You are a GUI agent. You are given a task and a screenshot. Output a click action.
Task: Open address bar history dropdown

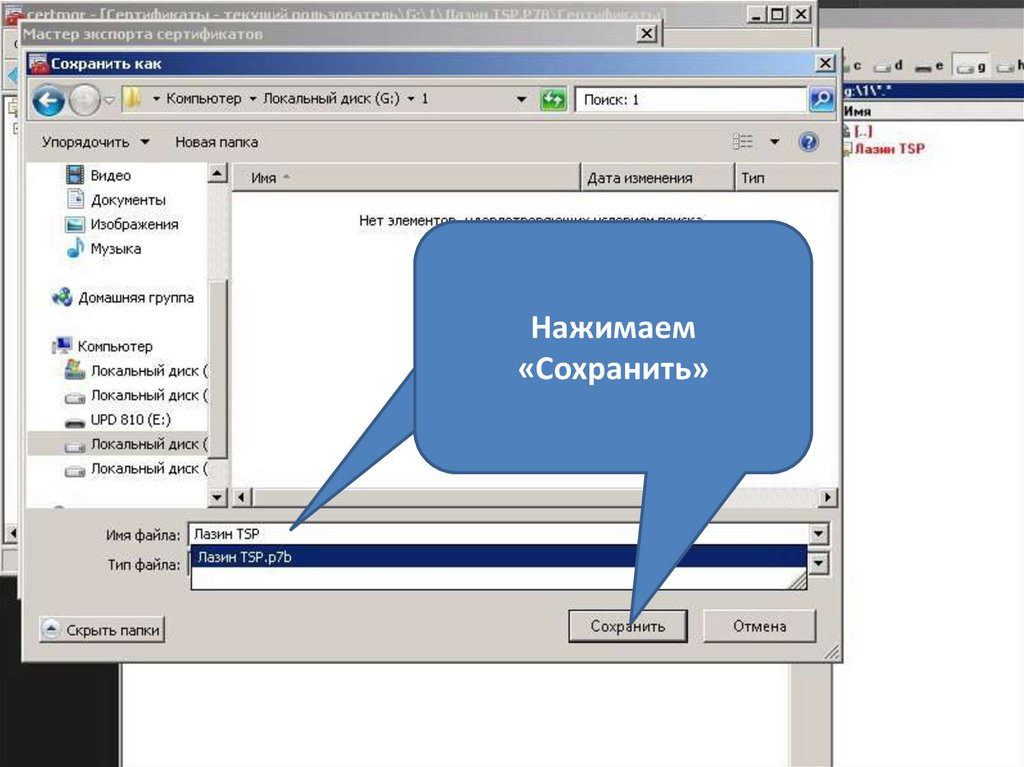(x=521, y=99)
